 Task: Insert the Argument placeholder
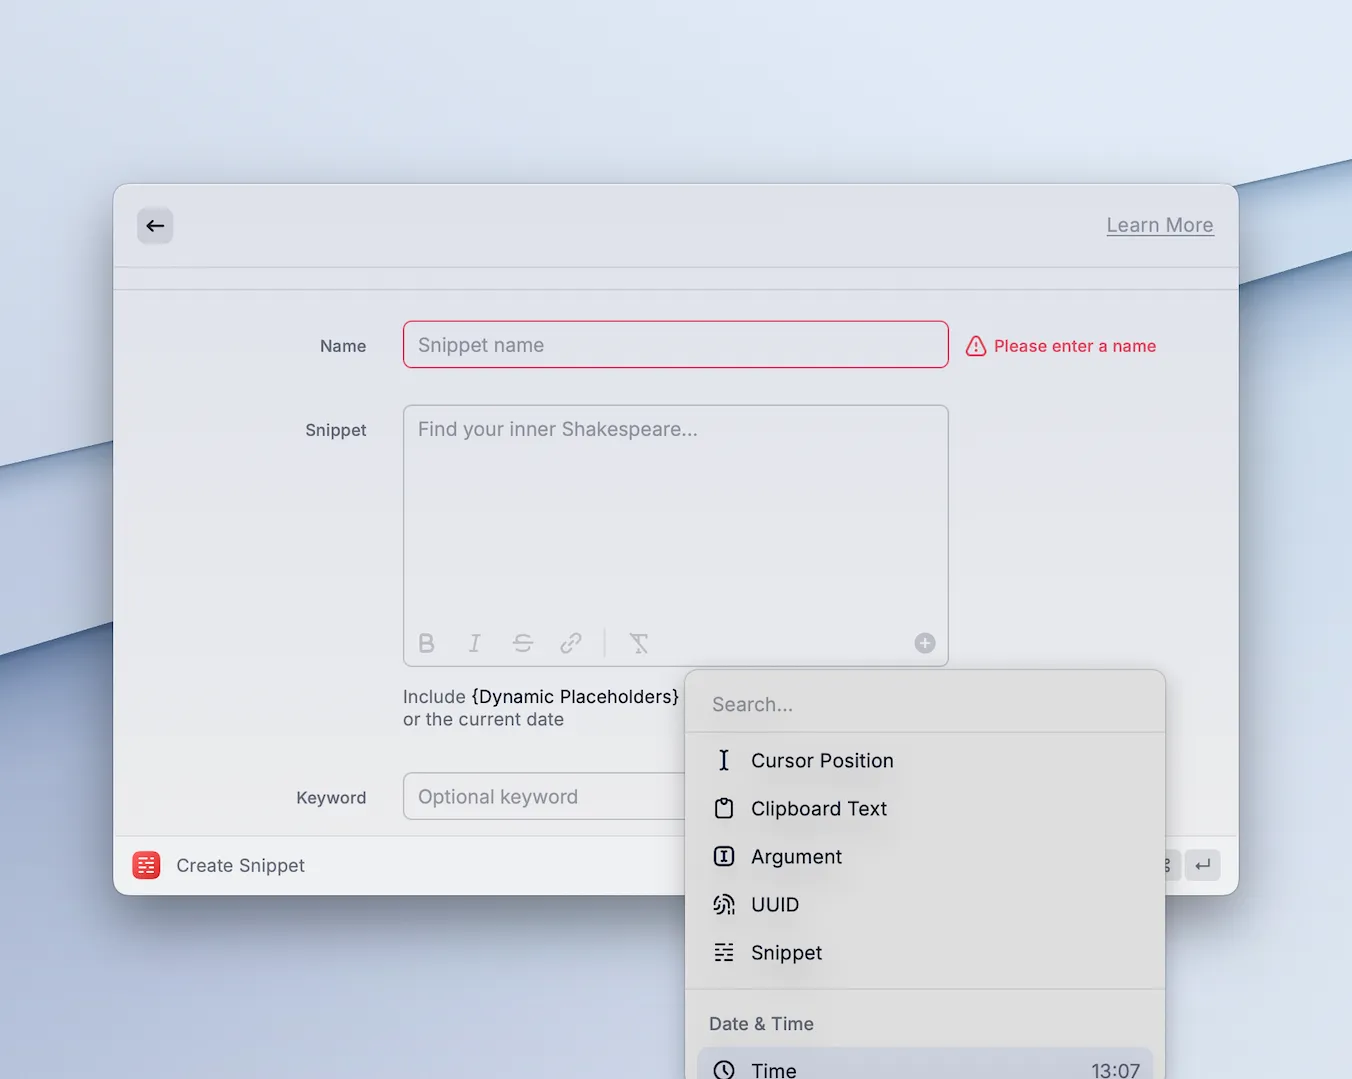point(796,856)
